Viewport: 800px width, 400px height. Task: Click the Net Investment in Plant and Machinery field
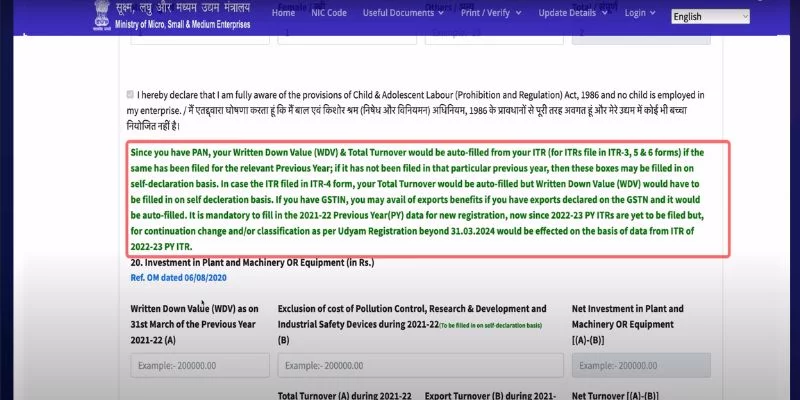coord(641,365)
